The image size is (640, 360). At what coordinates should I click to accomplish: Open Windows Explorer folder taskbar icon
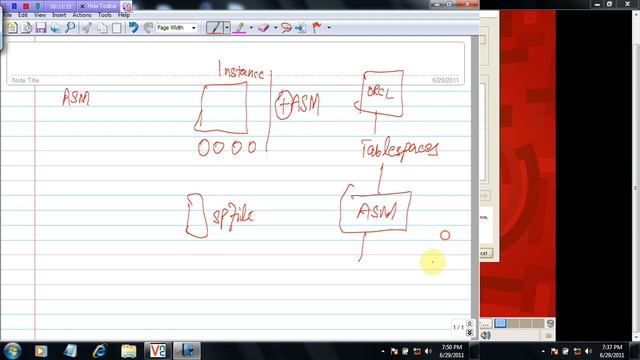[129, 351]
